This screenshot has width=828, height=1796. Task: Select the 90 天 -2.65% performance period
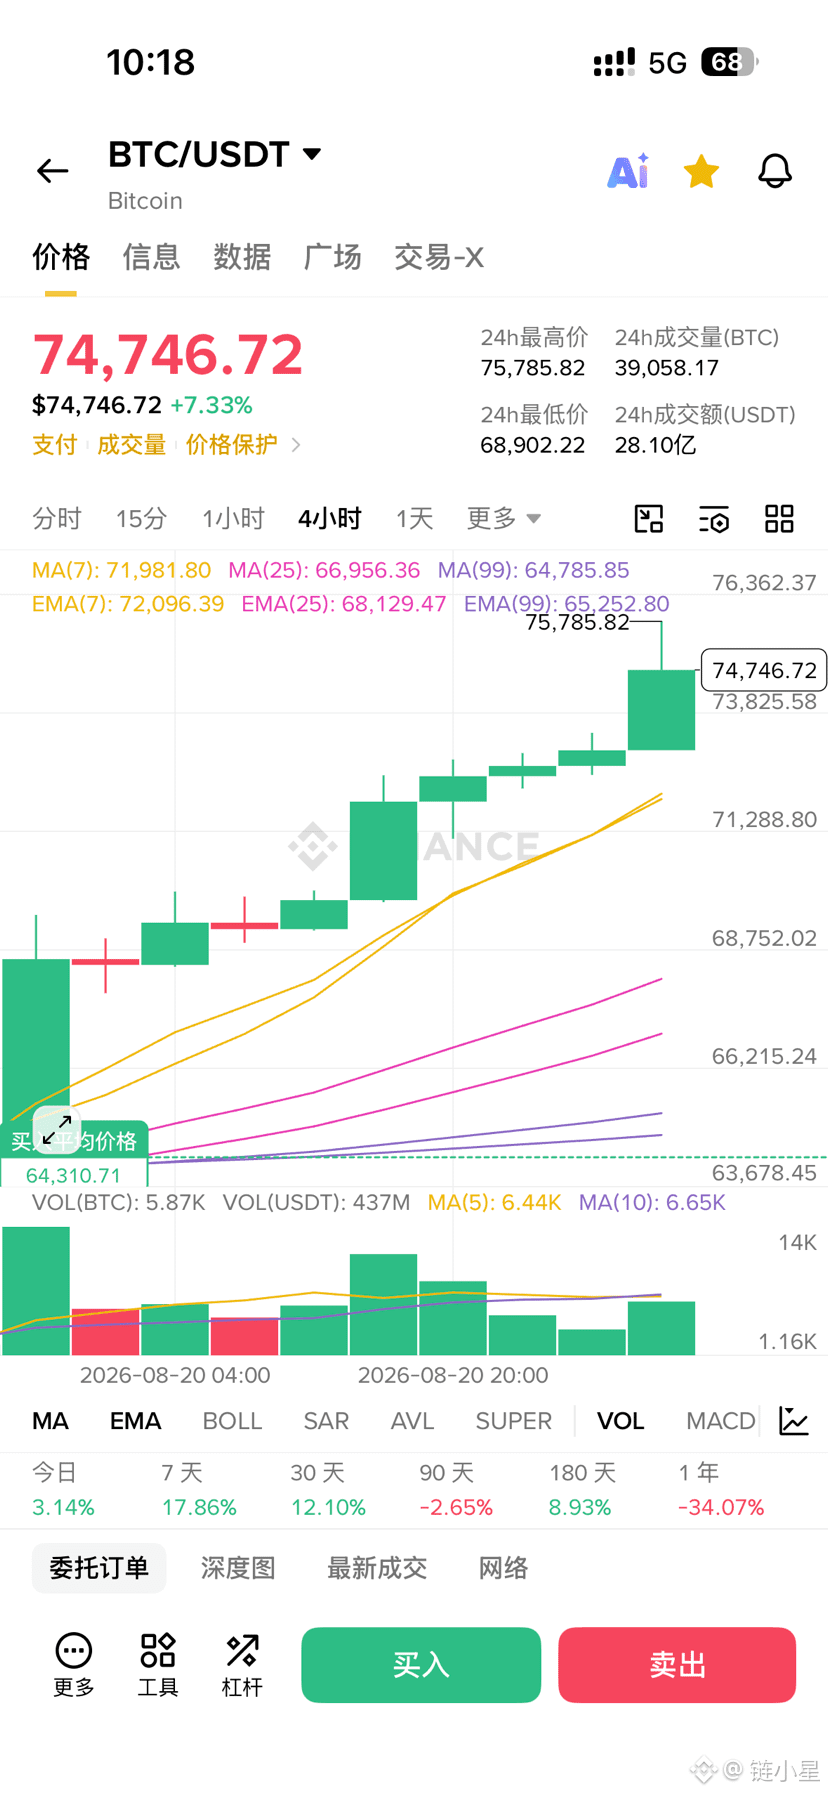pos(456,1490)
